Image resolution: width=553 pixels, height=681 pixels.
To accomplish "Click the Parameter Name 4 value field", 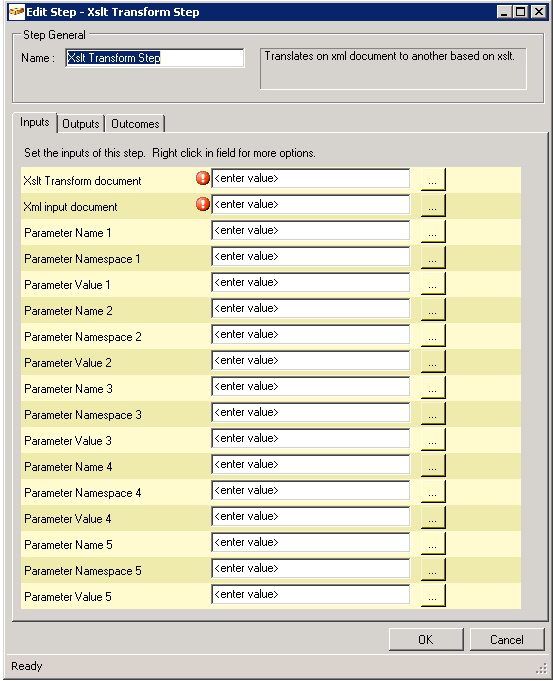I will point(311,465).
